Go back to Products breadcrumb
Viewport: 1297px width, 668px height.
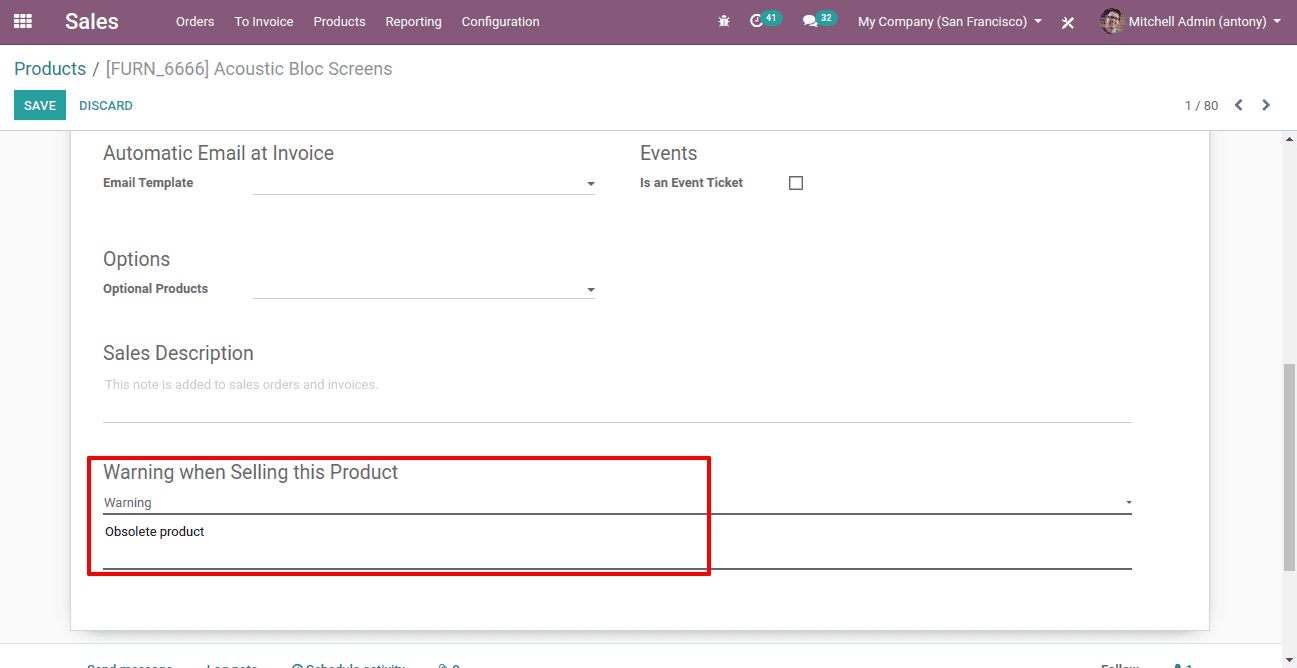click(50, 69)
